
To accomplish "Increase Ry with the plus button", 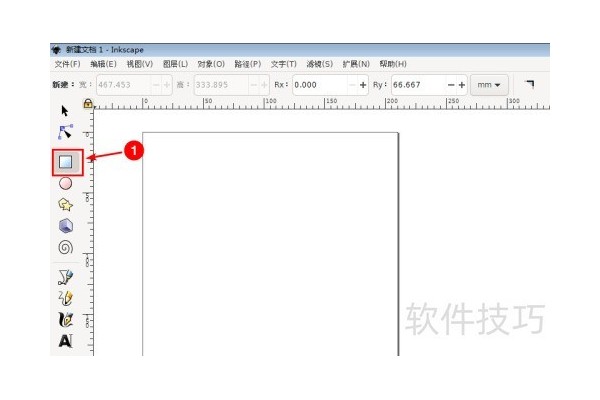I will tap(461, 85).
